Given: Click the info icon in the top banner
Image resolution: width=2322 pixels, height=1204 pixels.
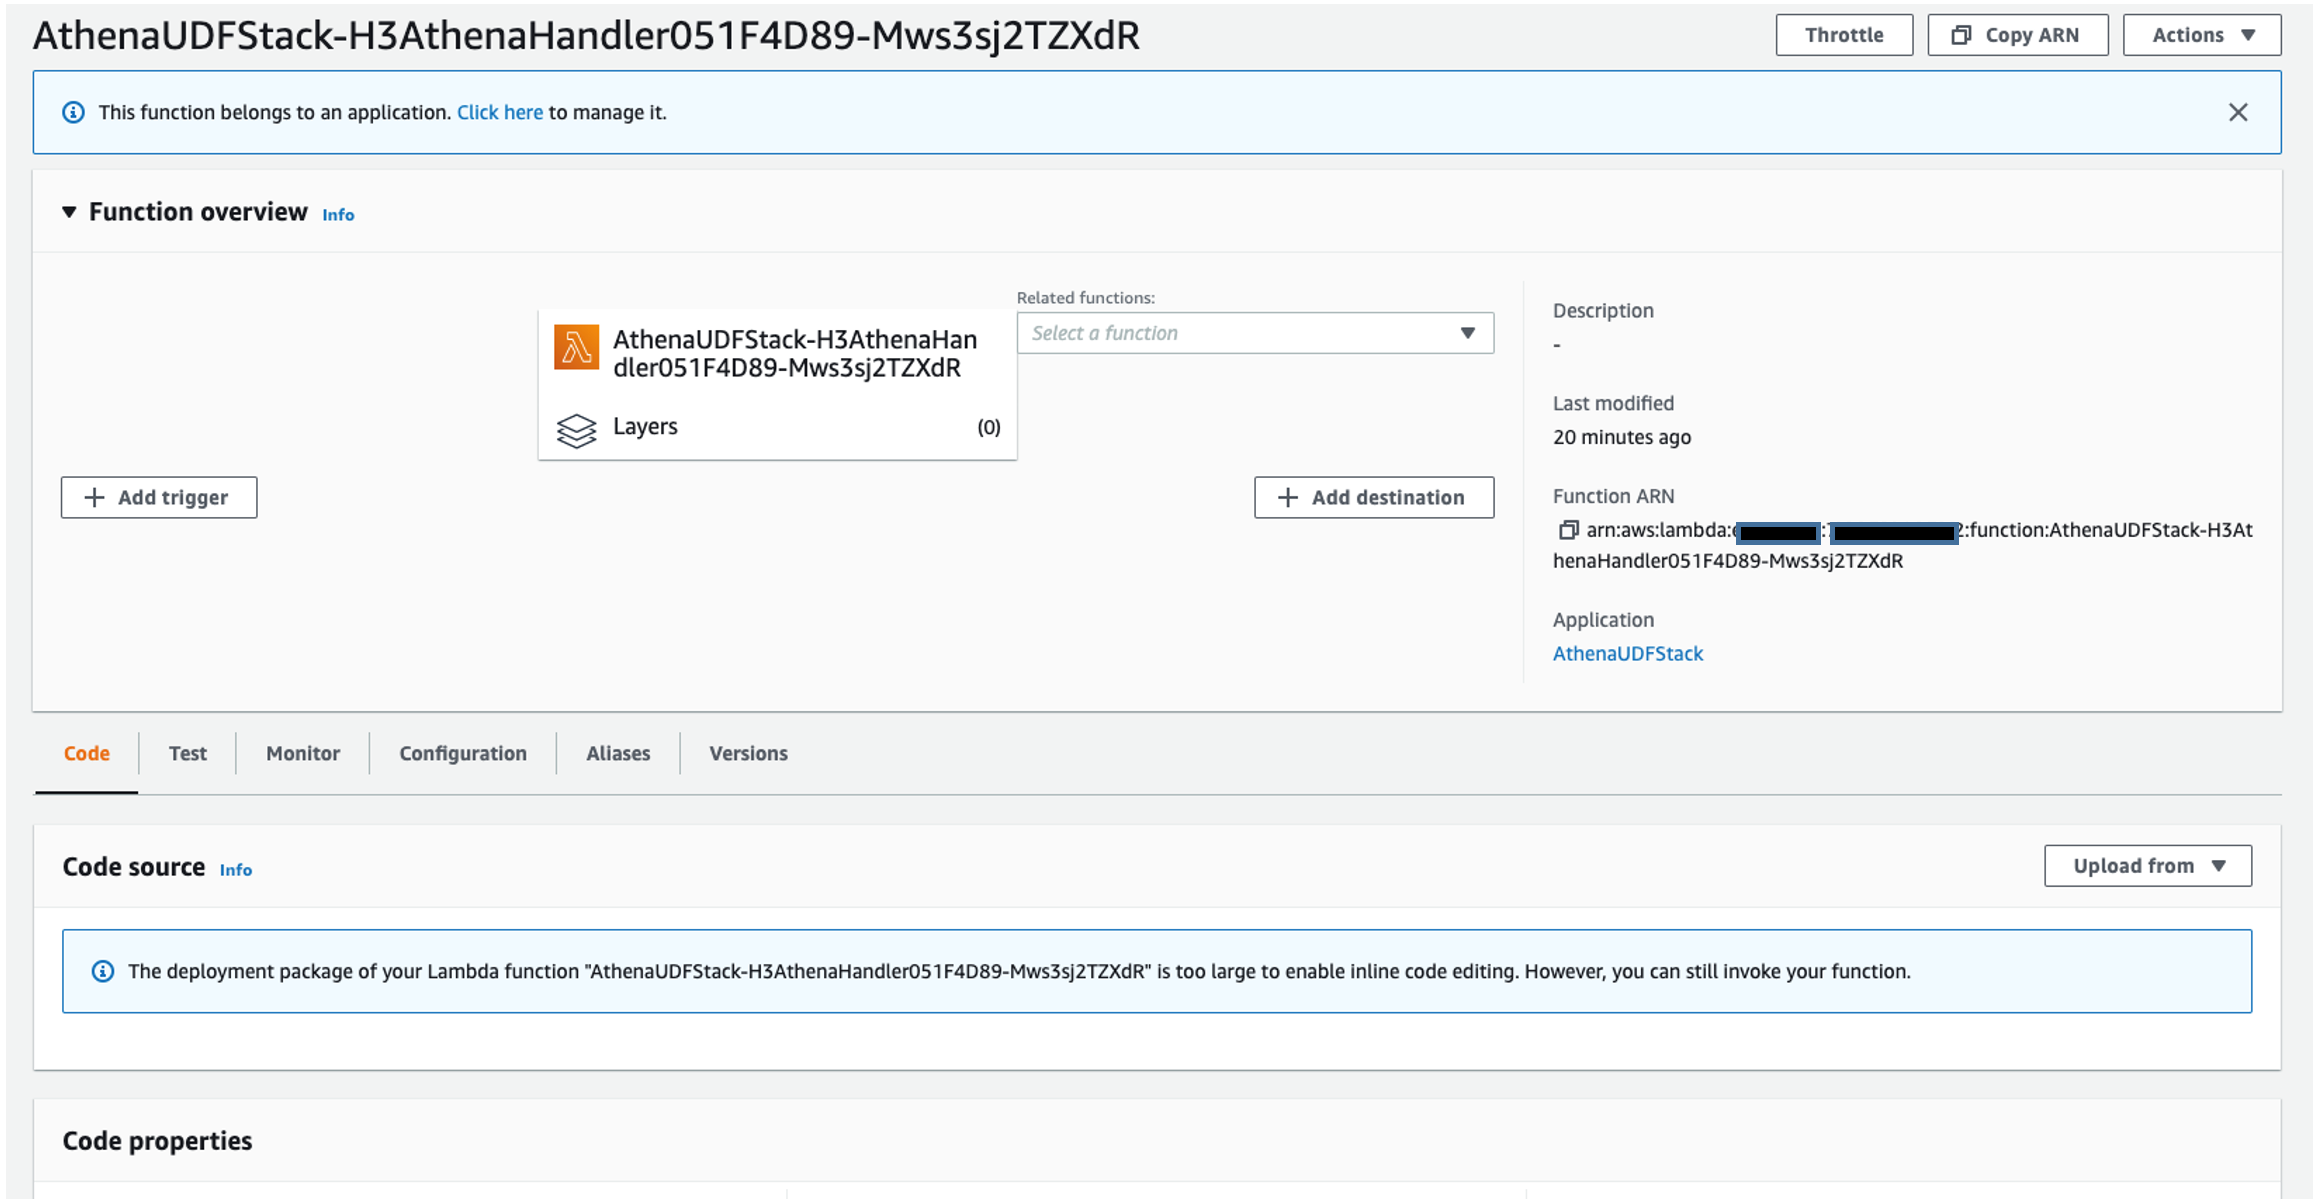Looking at the screenshot, I should pyautogui.click(x=73, y=112).
